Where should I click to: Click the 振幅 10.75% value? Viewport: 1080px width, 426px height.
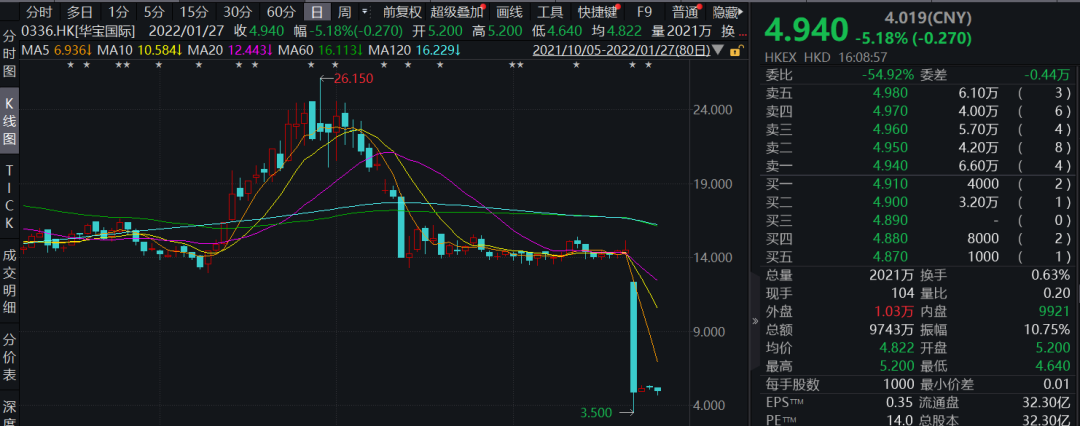(x=1048, y=329)
